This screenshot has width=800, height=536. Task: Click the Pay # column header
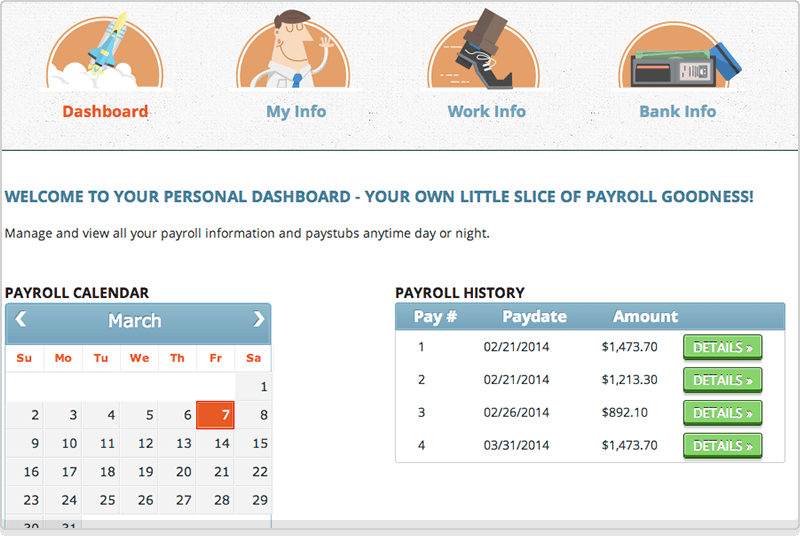pos(435,317)
